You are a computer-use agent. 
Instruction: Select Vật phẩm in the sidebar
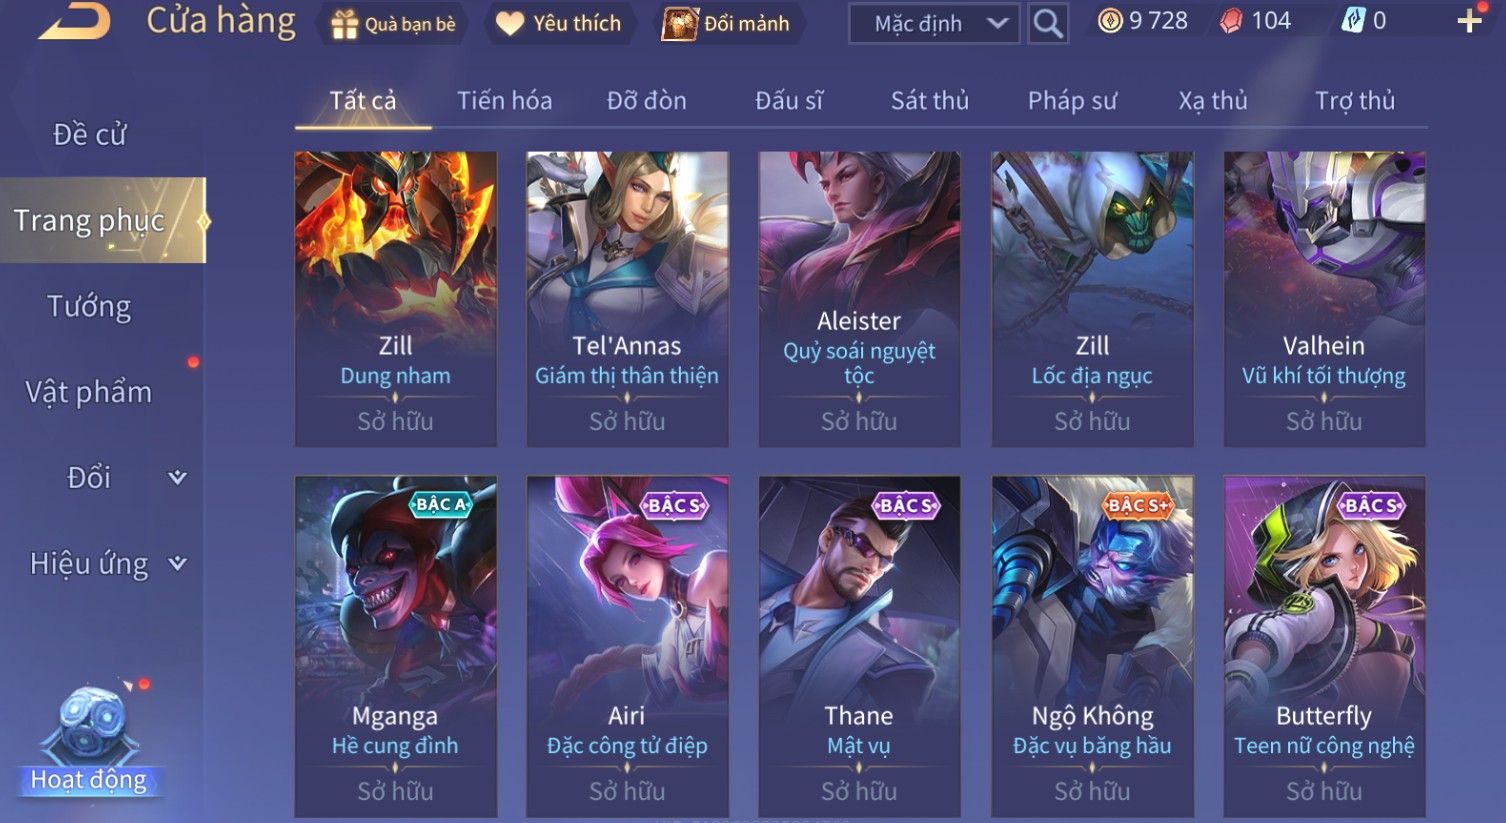[x=89, y=392]
